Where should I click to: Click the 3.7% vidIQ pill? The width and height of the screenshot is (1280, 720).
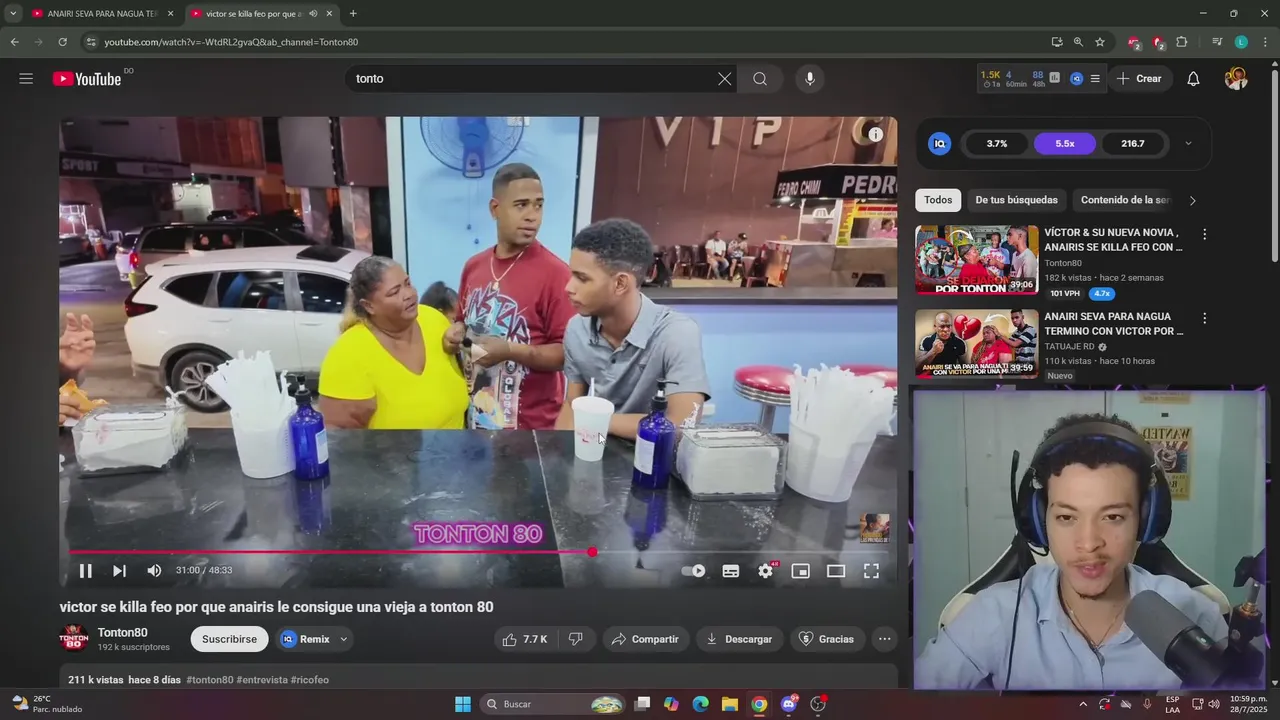point(997,144)
